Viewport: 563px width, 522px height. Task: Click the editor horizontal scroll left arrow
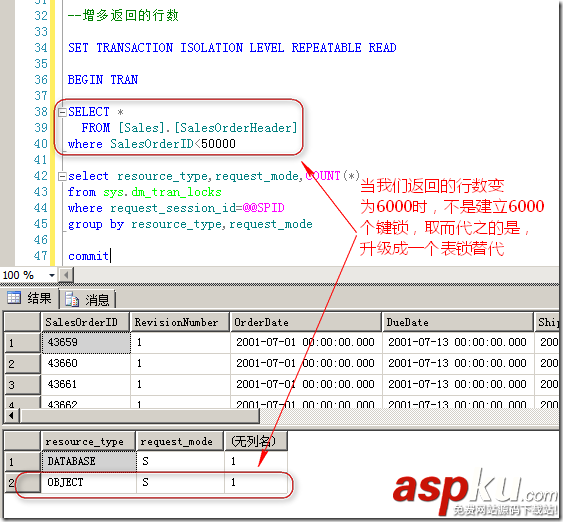point(66,275)
